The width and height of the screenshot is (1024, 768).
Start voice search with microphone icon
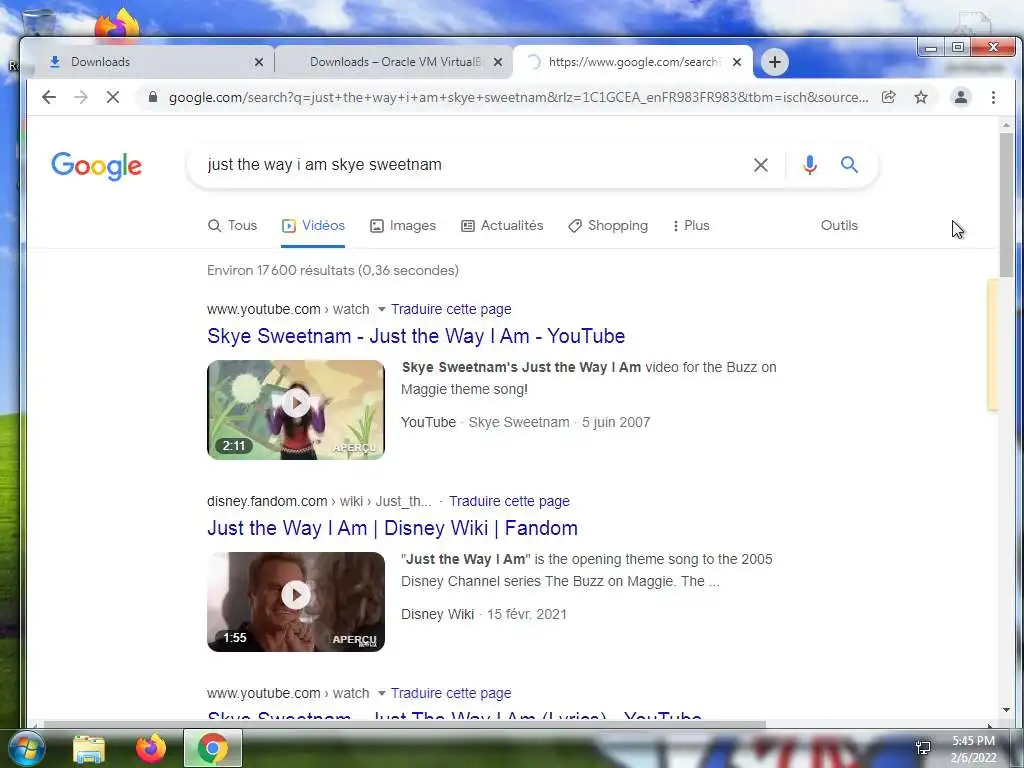click(x=810, y=165)
